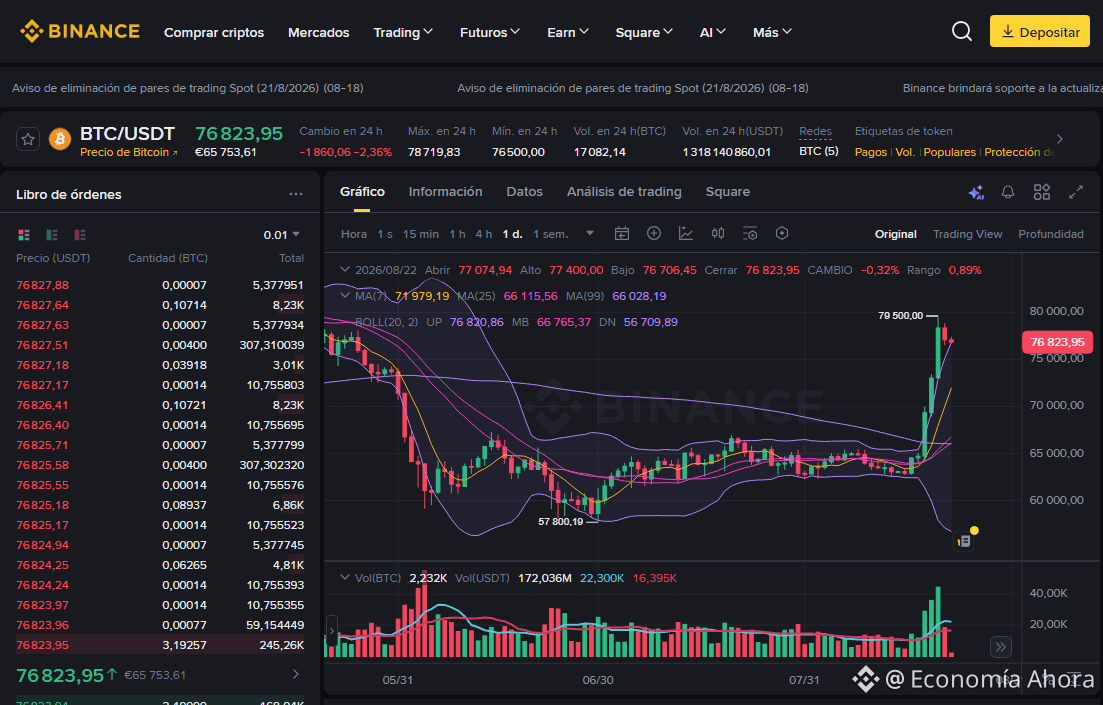Open the chart display settings list icon
This screenshot has height=705, width=1103.
[750, 234]
